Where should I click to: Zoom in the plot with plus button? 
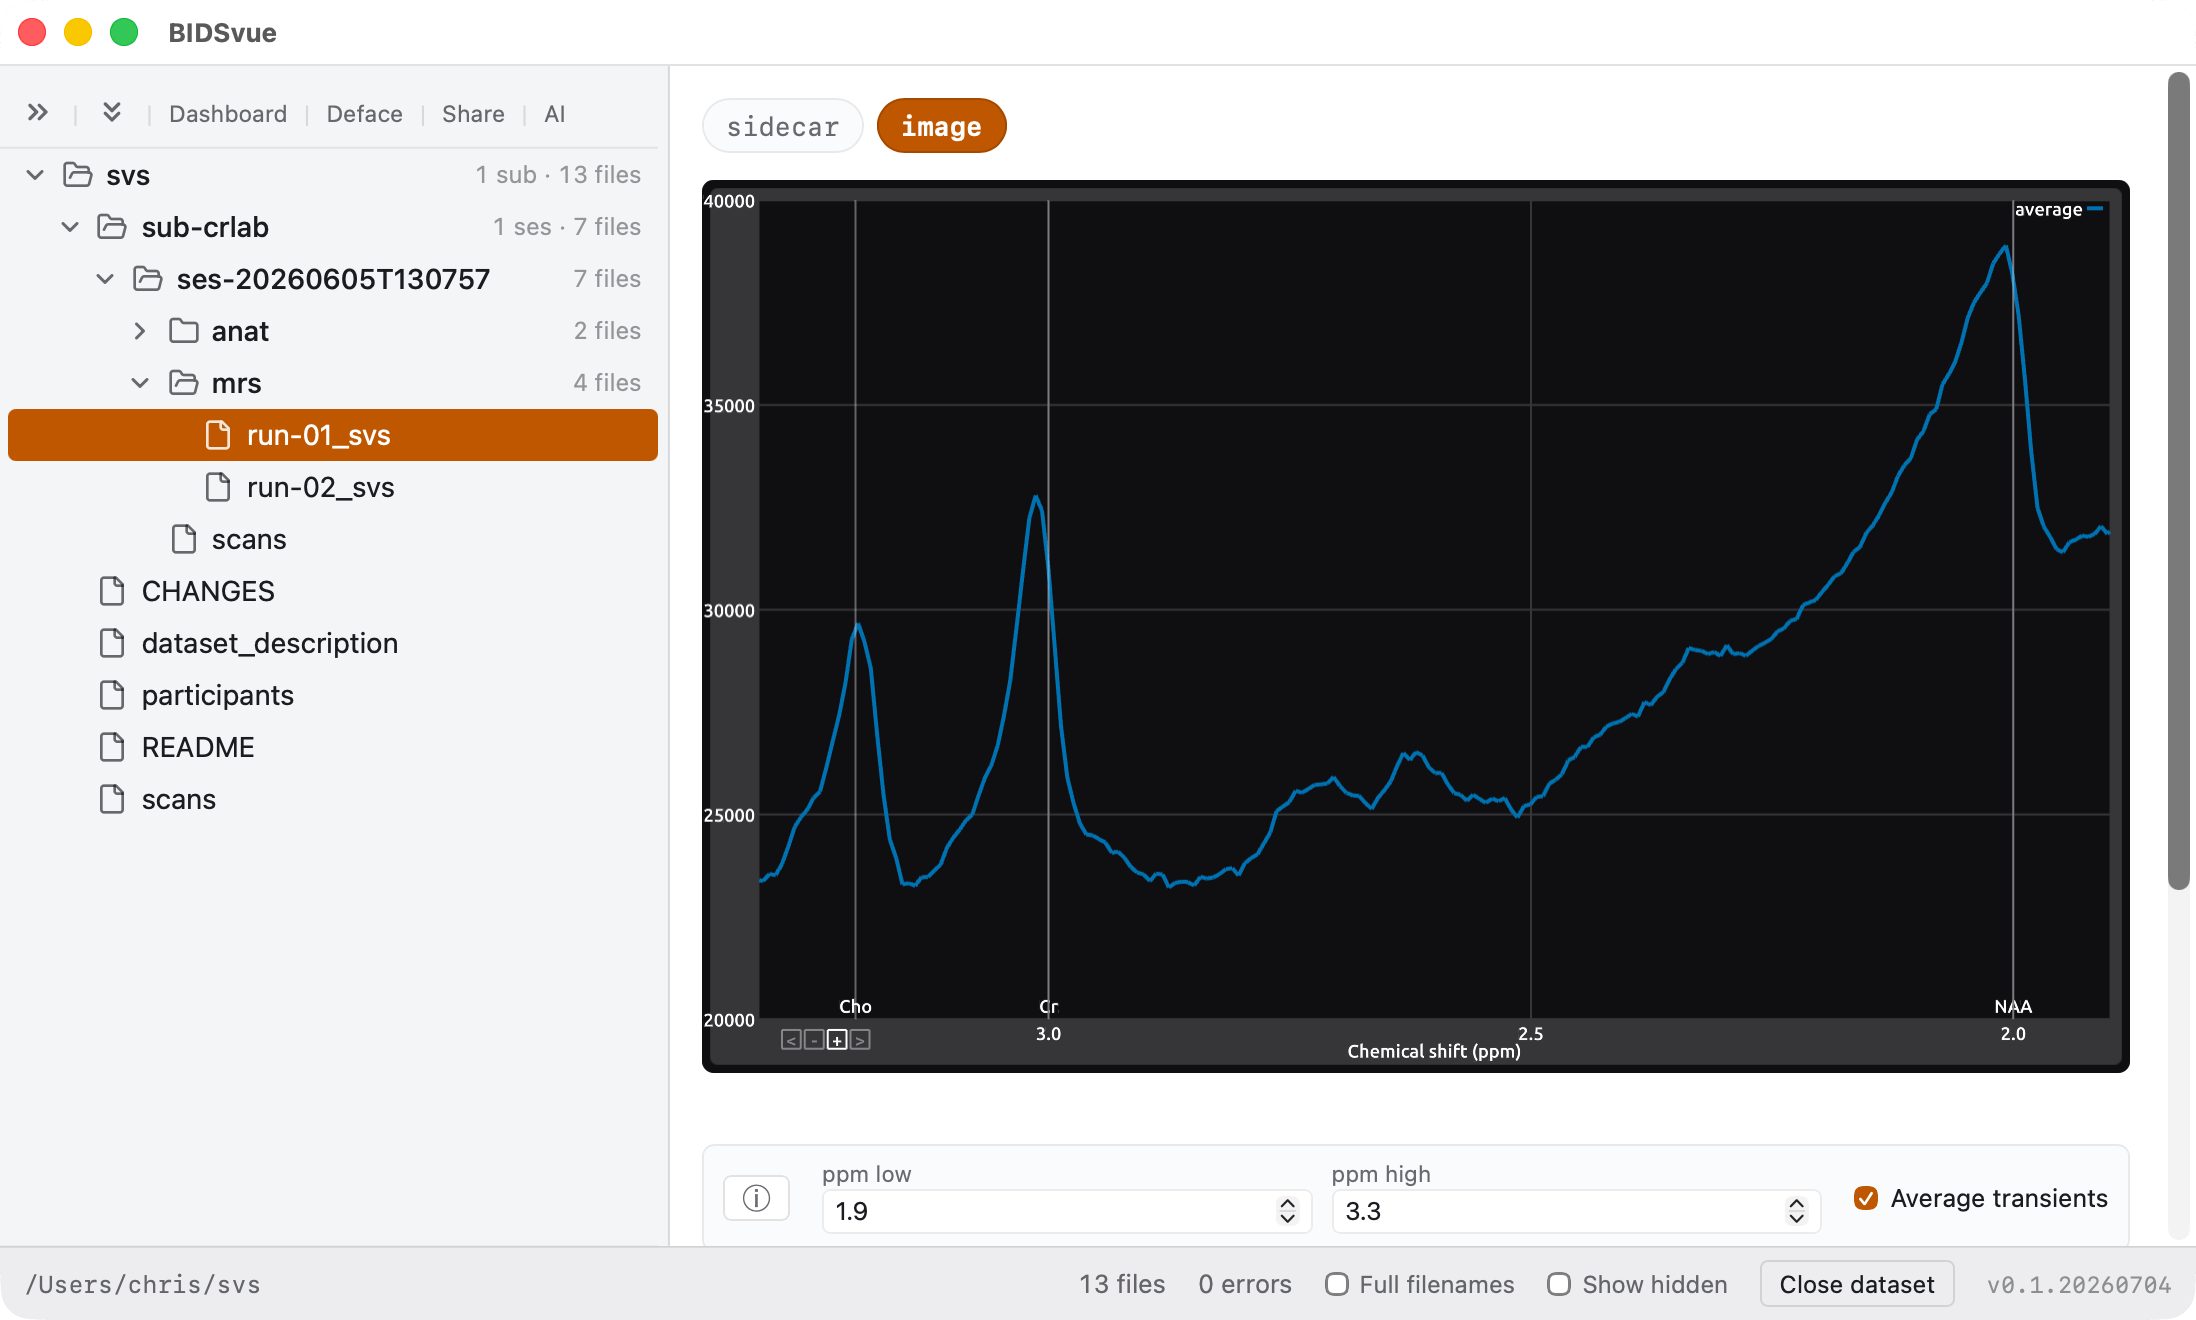(837, 1040)
